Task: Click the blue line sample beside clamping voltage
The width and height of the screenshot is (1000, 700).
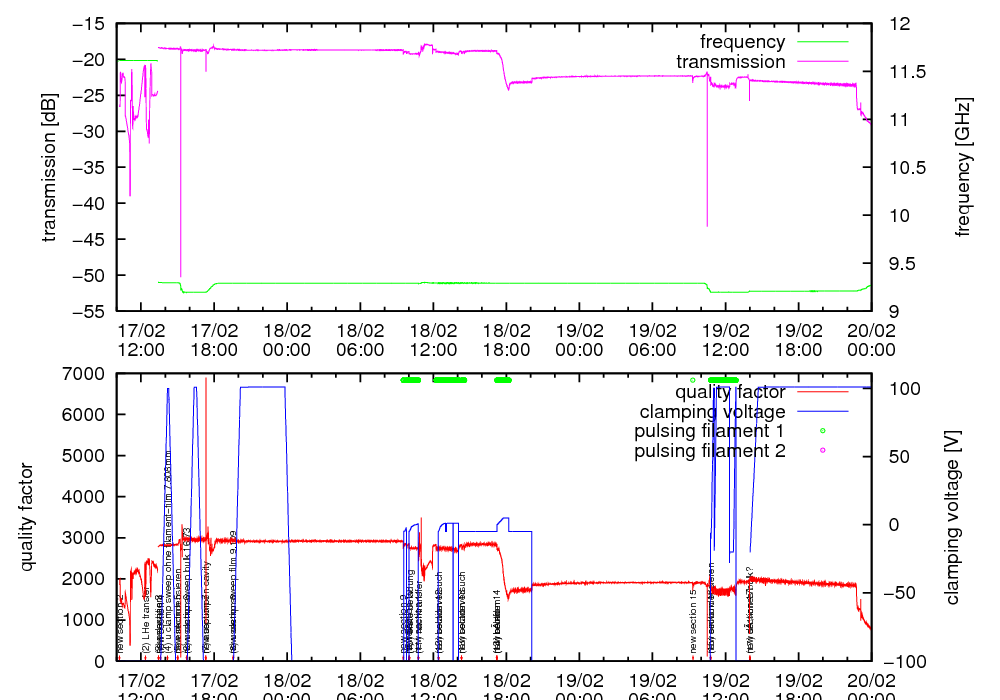Action: [822, 411]
